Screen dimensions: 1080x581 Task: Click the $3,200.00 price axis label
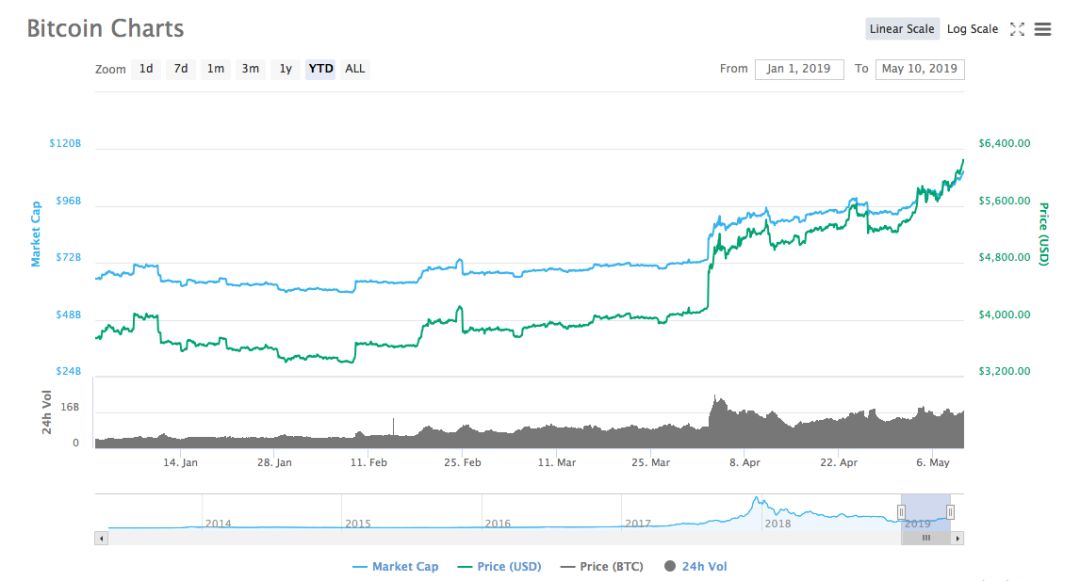pyautogui.click(x=1004, y=371)
